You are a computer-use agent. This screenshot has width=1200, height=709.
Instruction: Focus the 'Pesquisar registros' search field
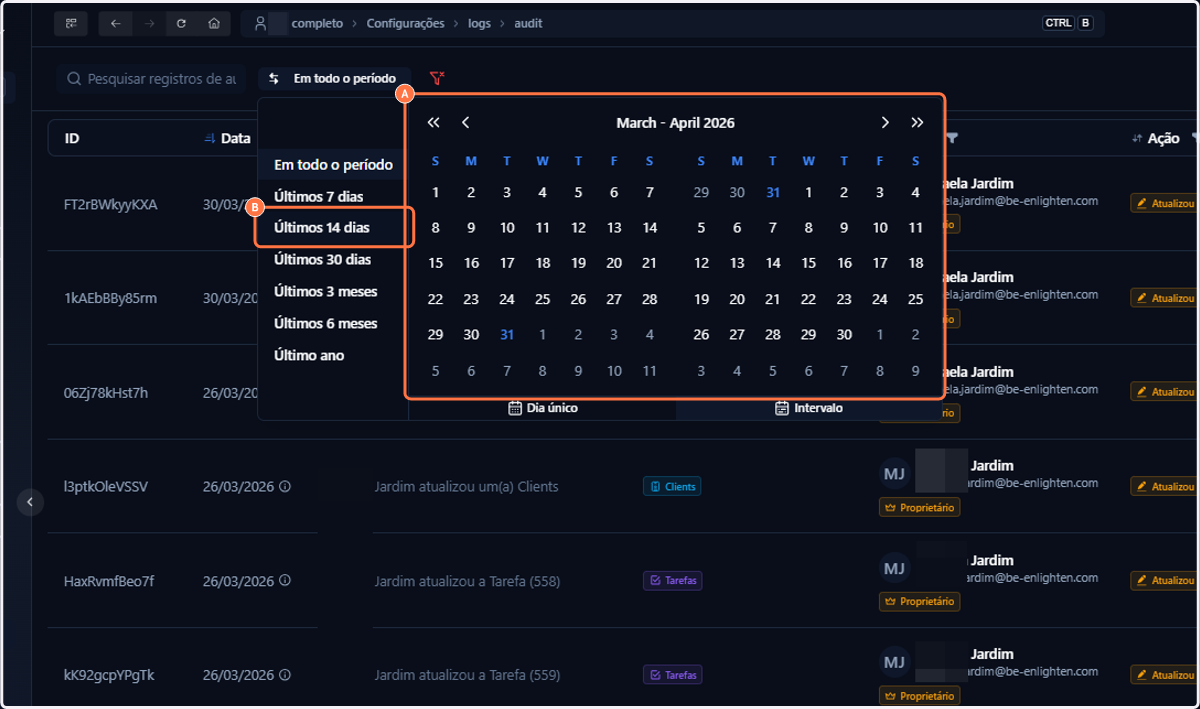(x=150, y=78)
